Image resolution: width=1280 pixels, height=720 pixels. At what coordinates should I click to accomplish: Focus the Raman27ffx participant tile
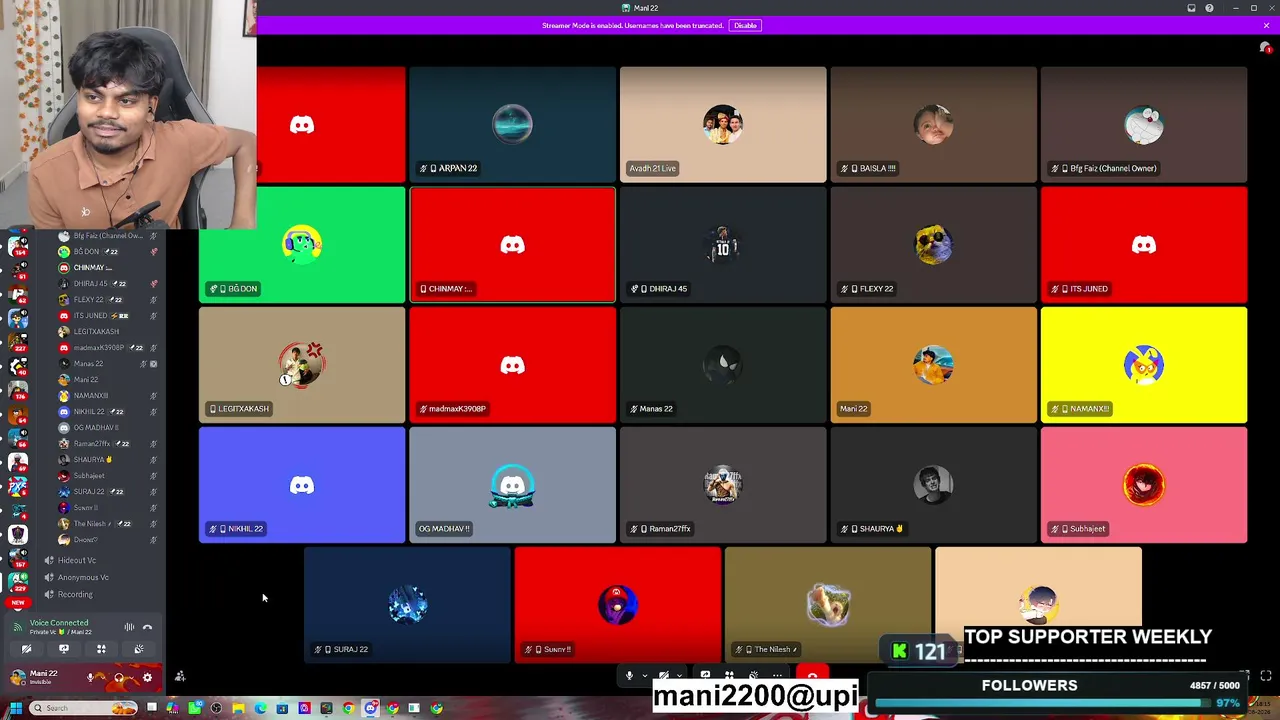click(723, 485)
